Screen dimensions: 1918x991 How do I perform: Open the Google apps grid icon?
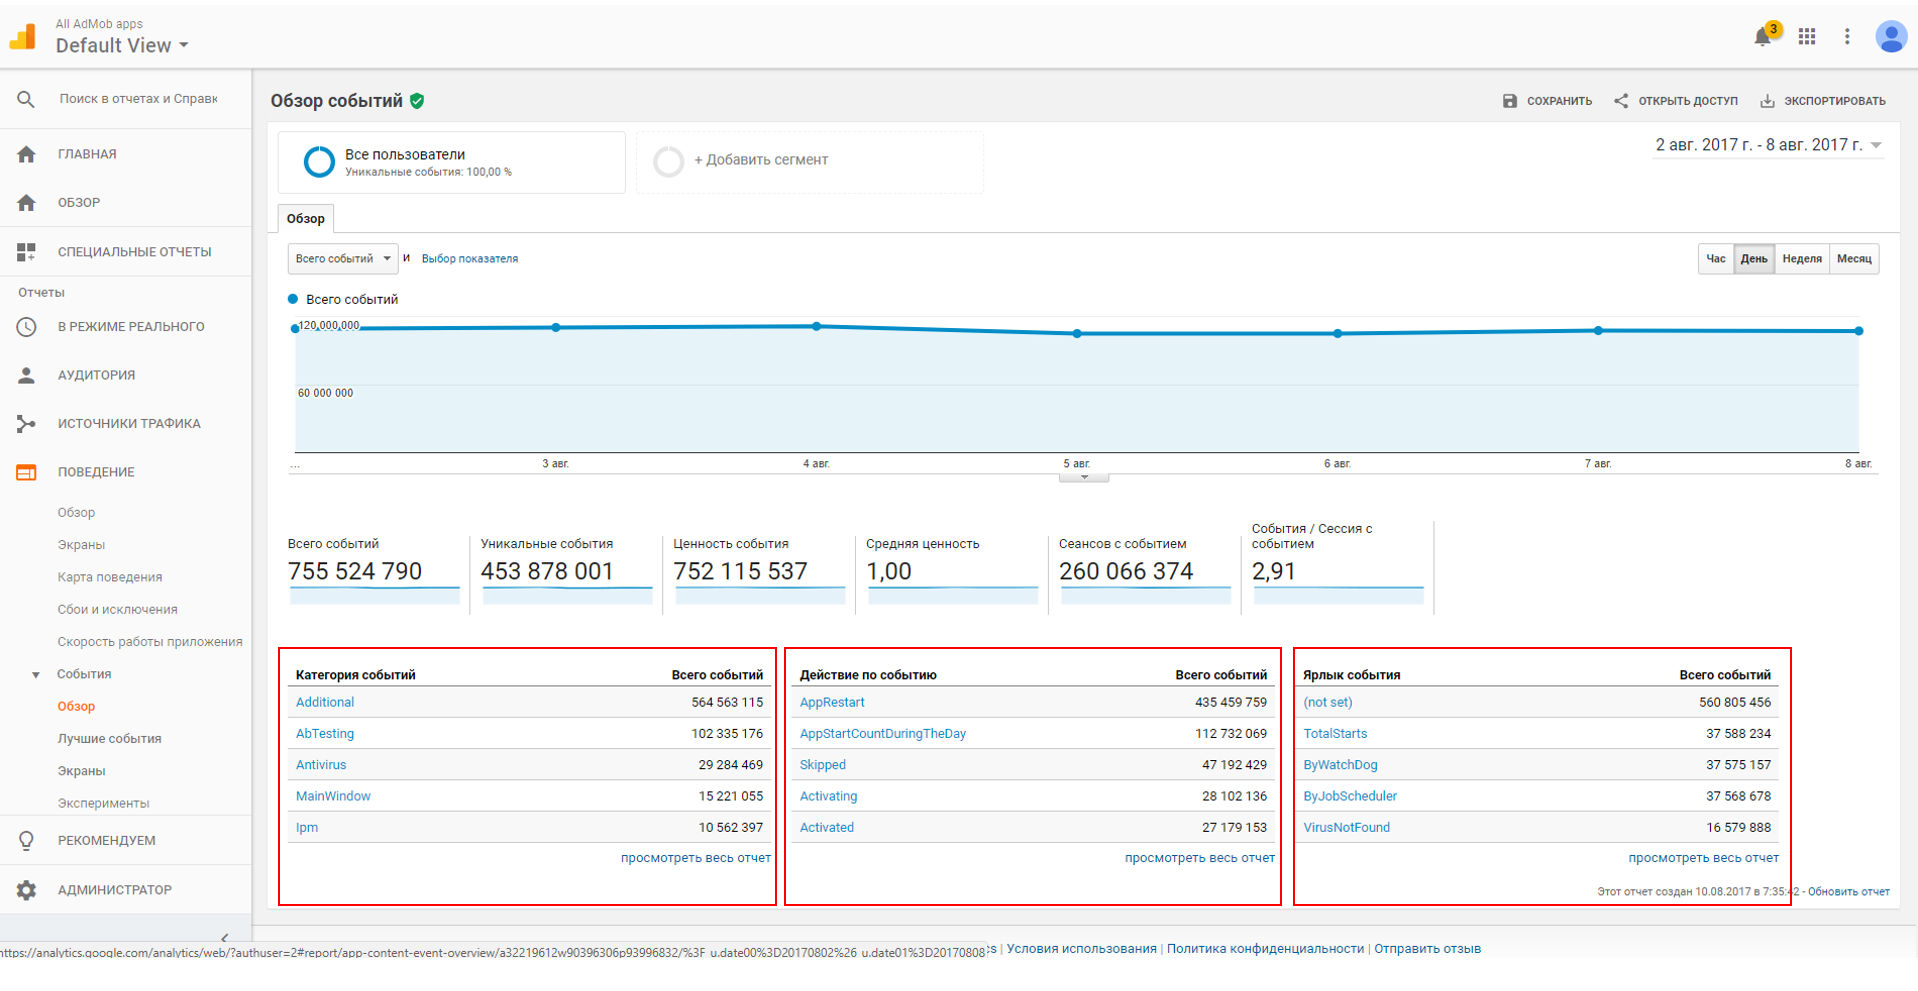click(1807, 36)
